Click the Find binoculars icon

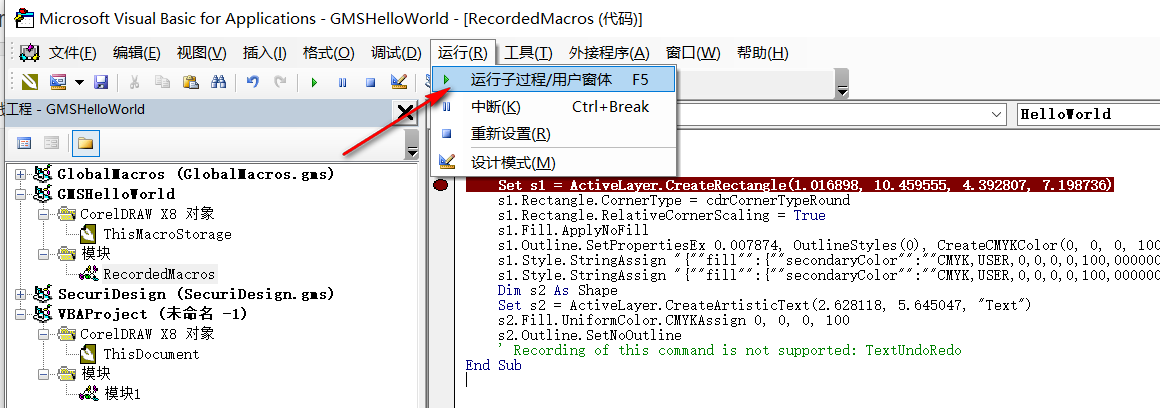tap(218, 82)
